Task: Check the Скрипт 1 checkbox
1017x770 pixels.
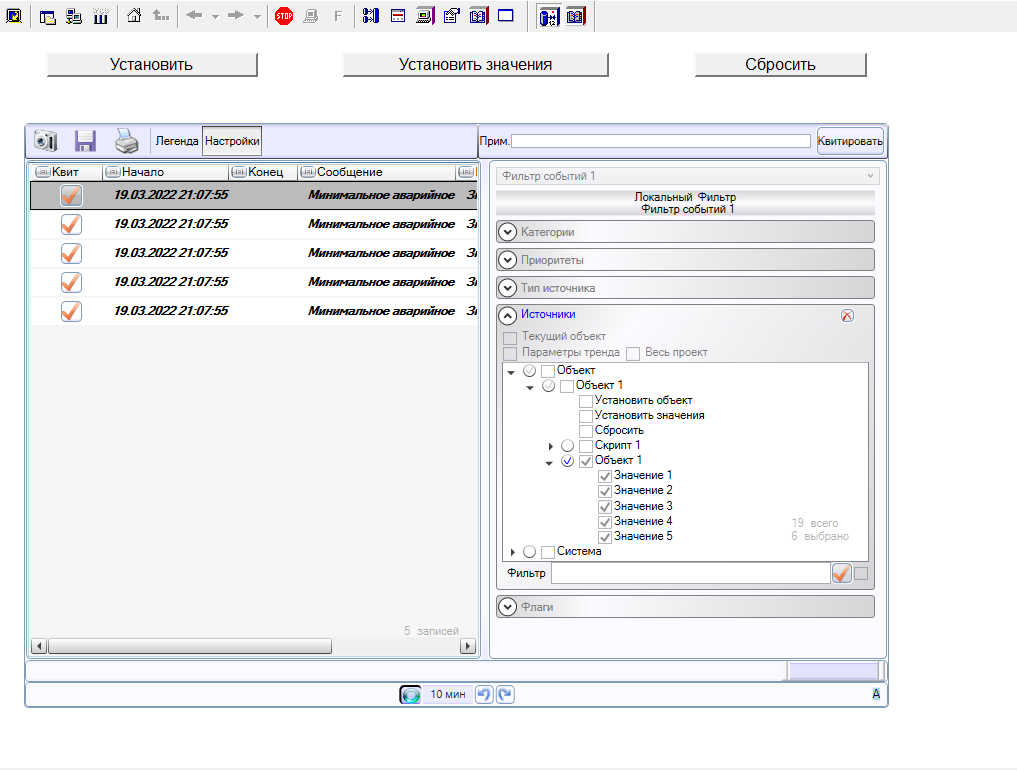Action: [586, 446]
